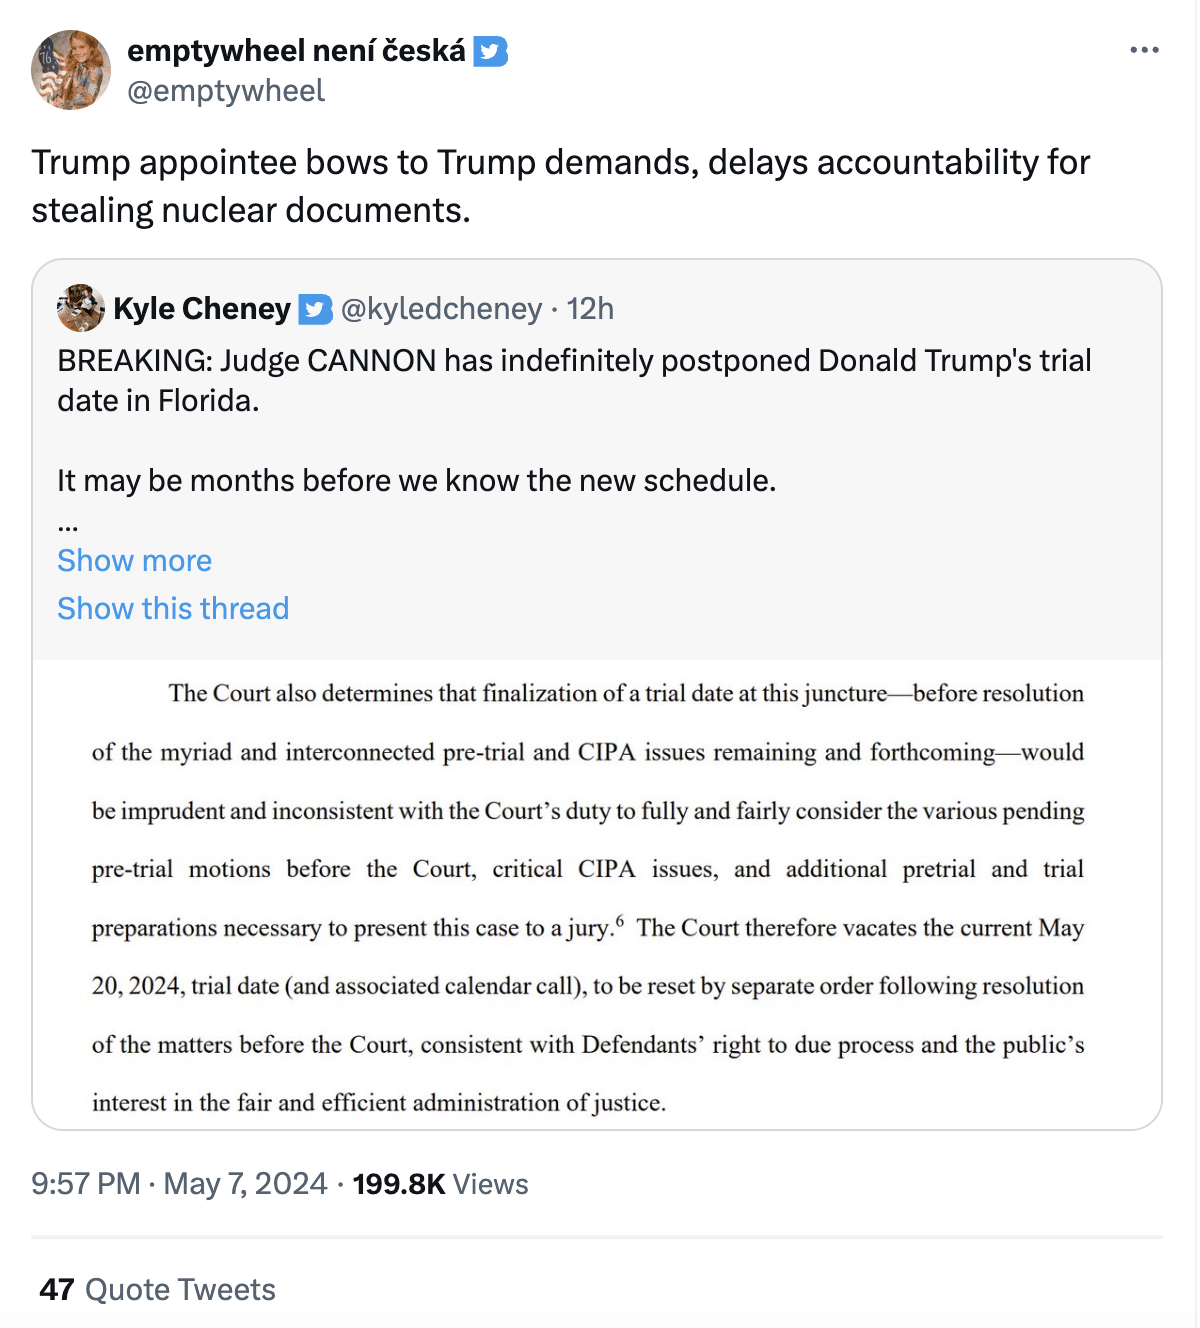Click the @emptywheel handle
The image size is (1200, 1328).
tap(226, 91)
